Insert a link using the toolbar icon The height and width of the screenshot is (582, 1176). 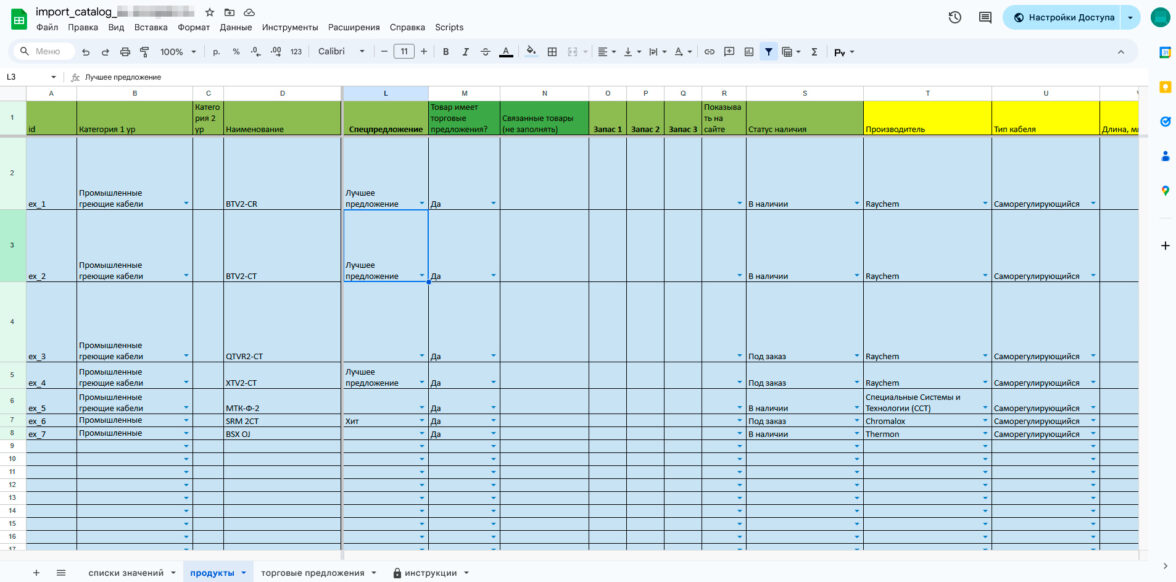[709, 51]
